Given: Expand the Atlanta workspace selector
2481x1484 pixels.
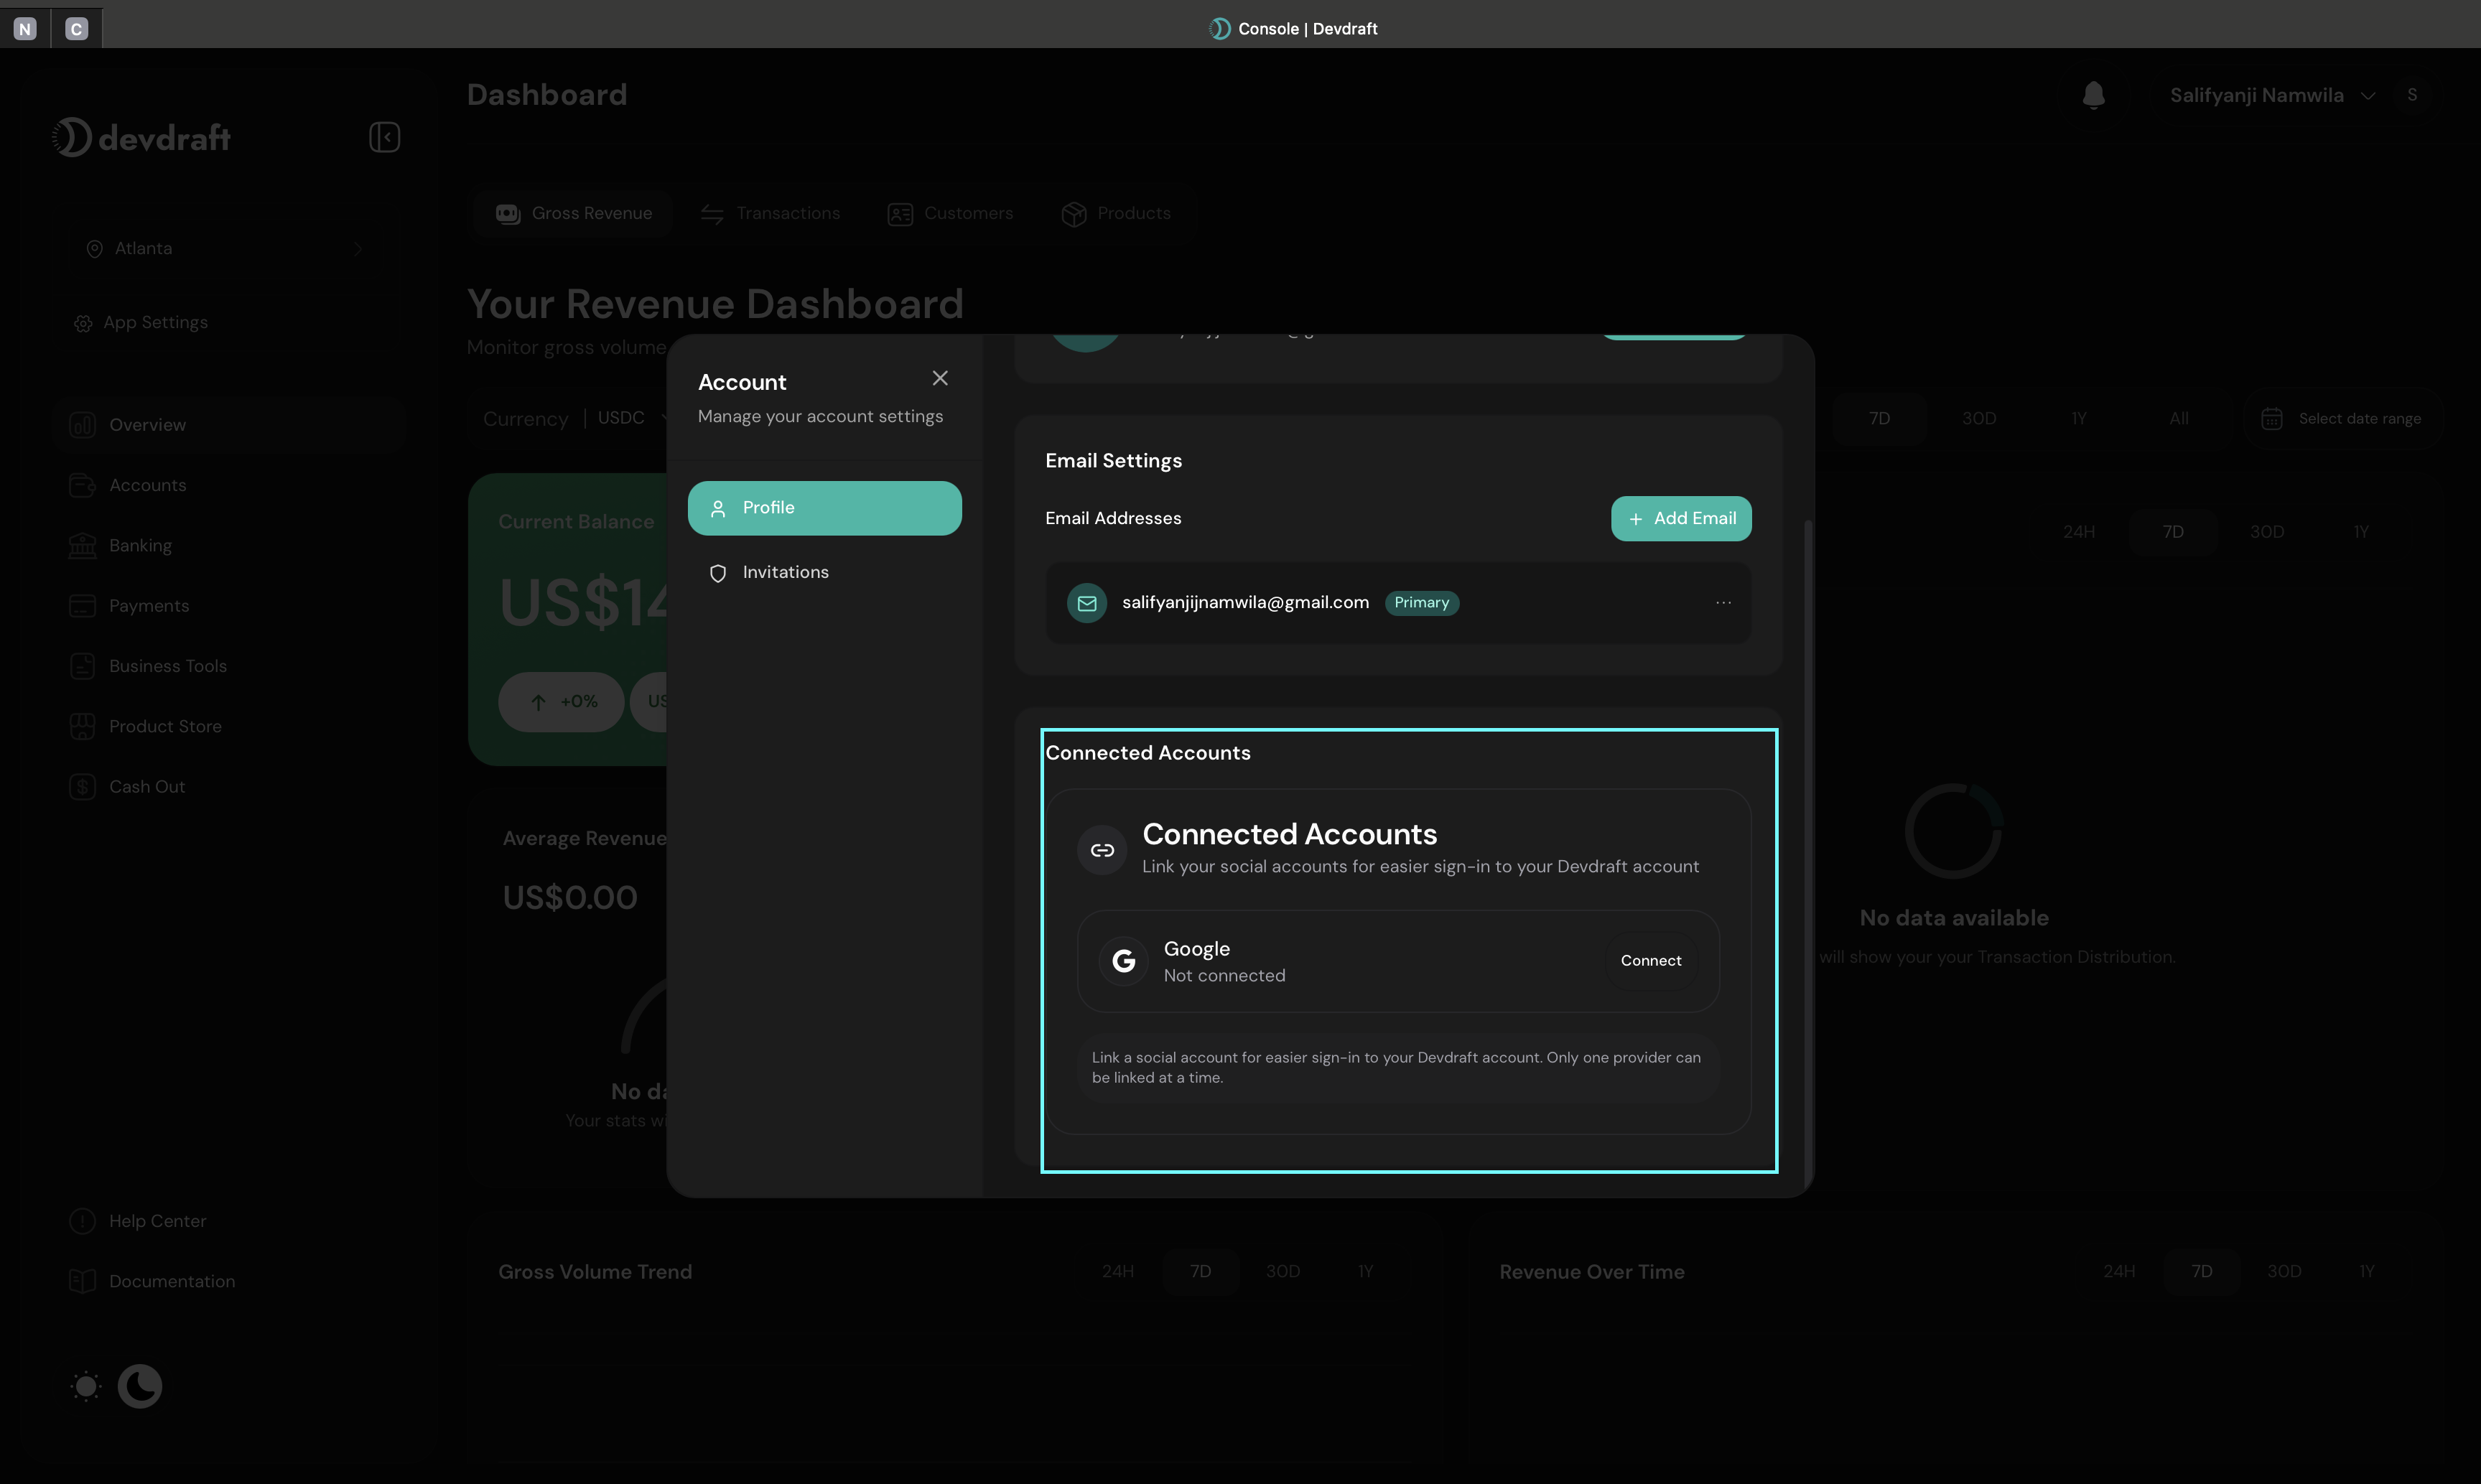Looking at the screenshot, I should click(144, 248).
